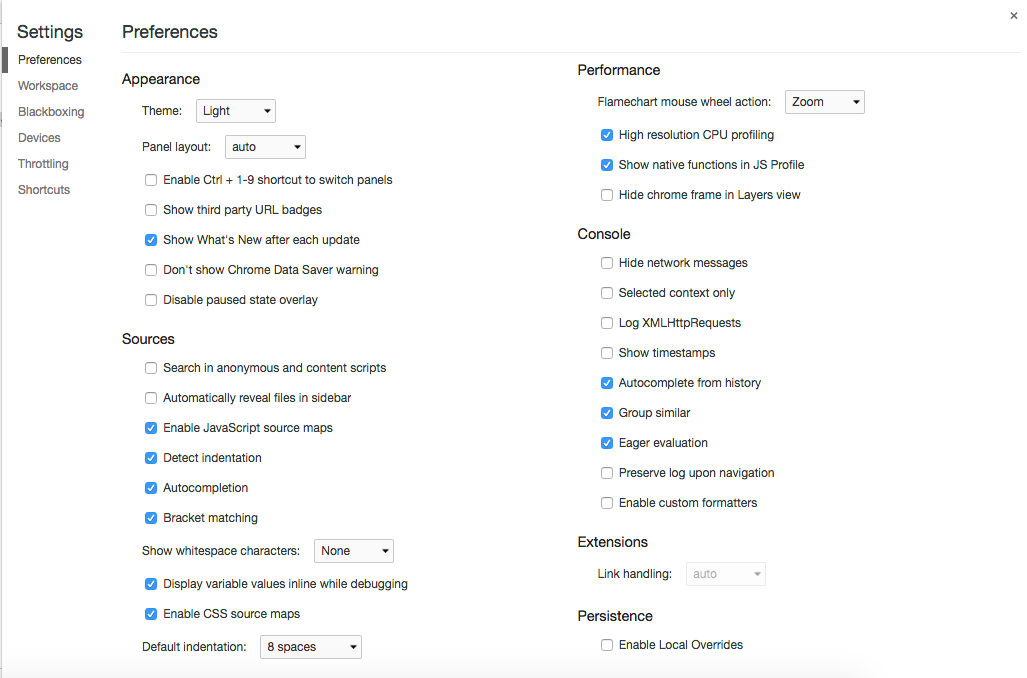Close the Settings panel with X
Image resolution: width=1027 pixels, height=678 pixels.
(1014, 15)
